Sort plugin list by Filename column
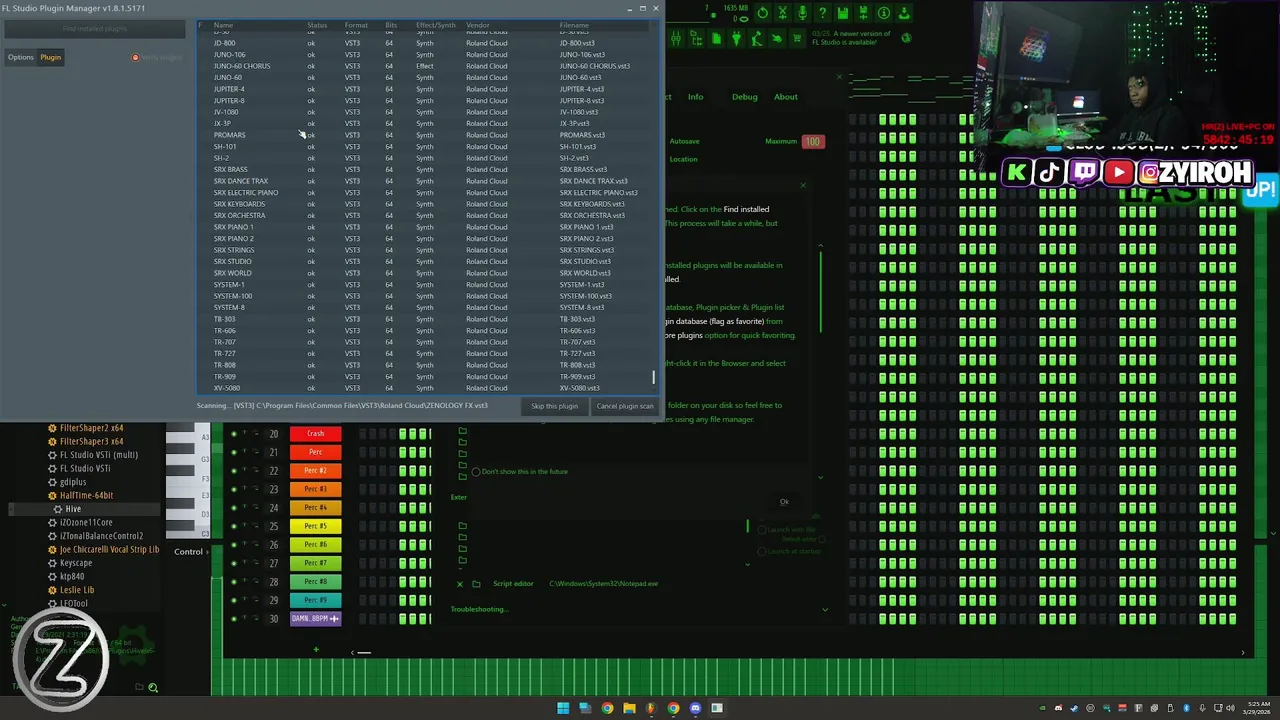The width and height of the screenshot is (1280, 720). pyautogui.click(x=574, y=25)
